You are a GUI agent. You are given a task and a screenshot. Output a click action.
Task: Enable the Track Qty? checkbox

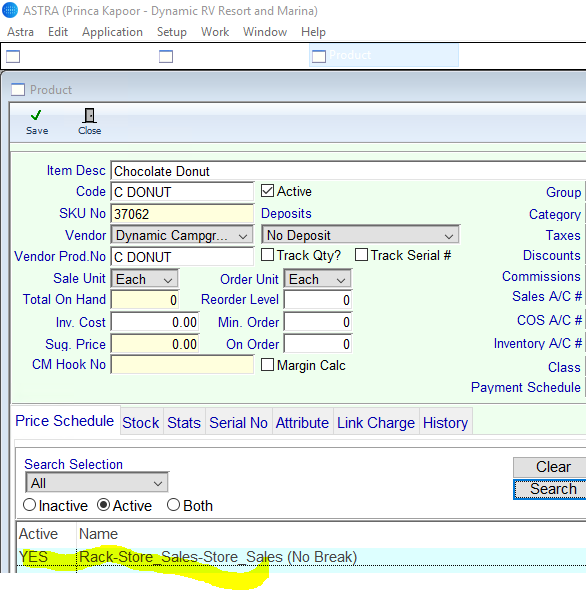click(x=267, y=255)
